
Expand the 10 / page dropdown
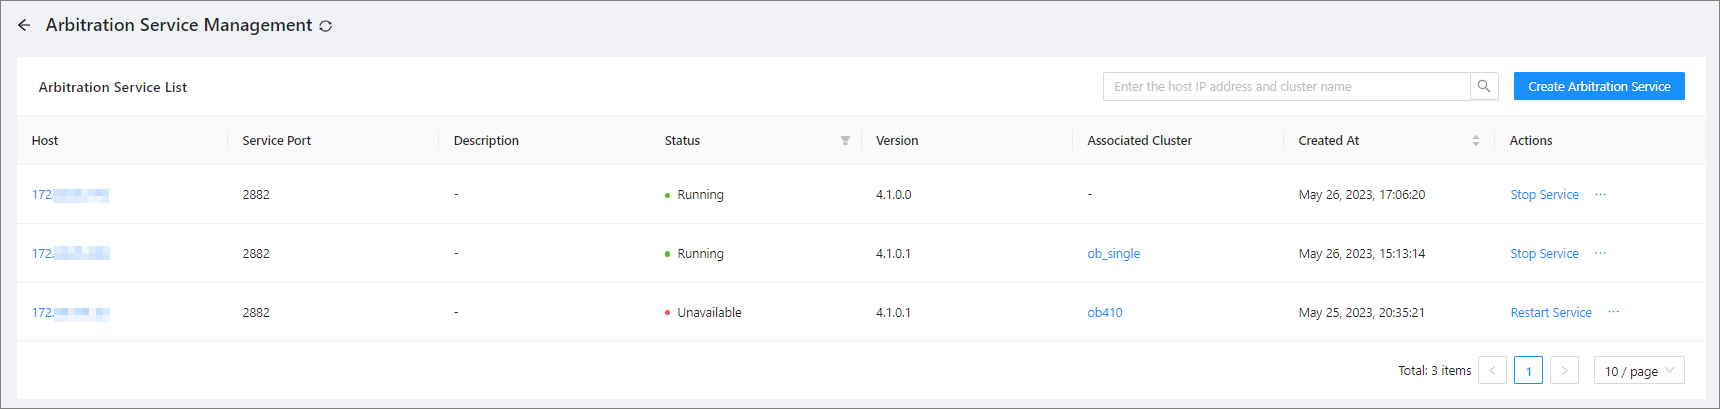click(x=1638, y=371)
